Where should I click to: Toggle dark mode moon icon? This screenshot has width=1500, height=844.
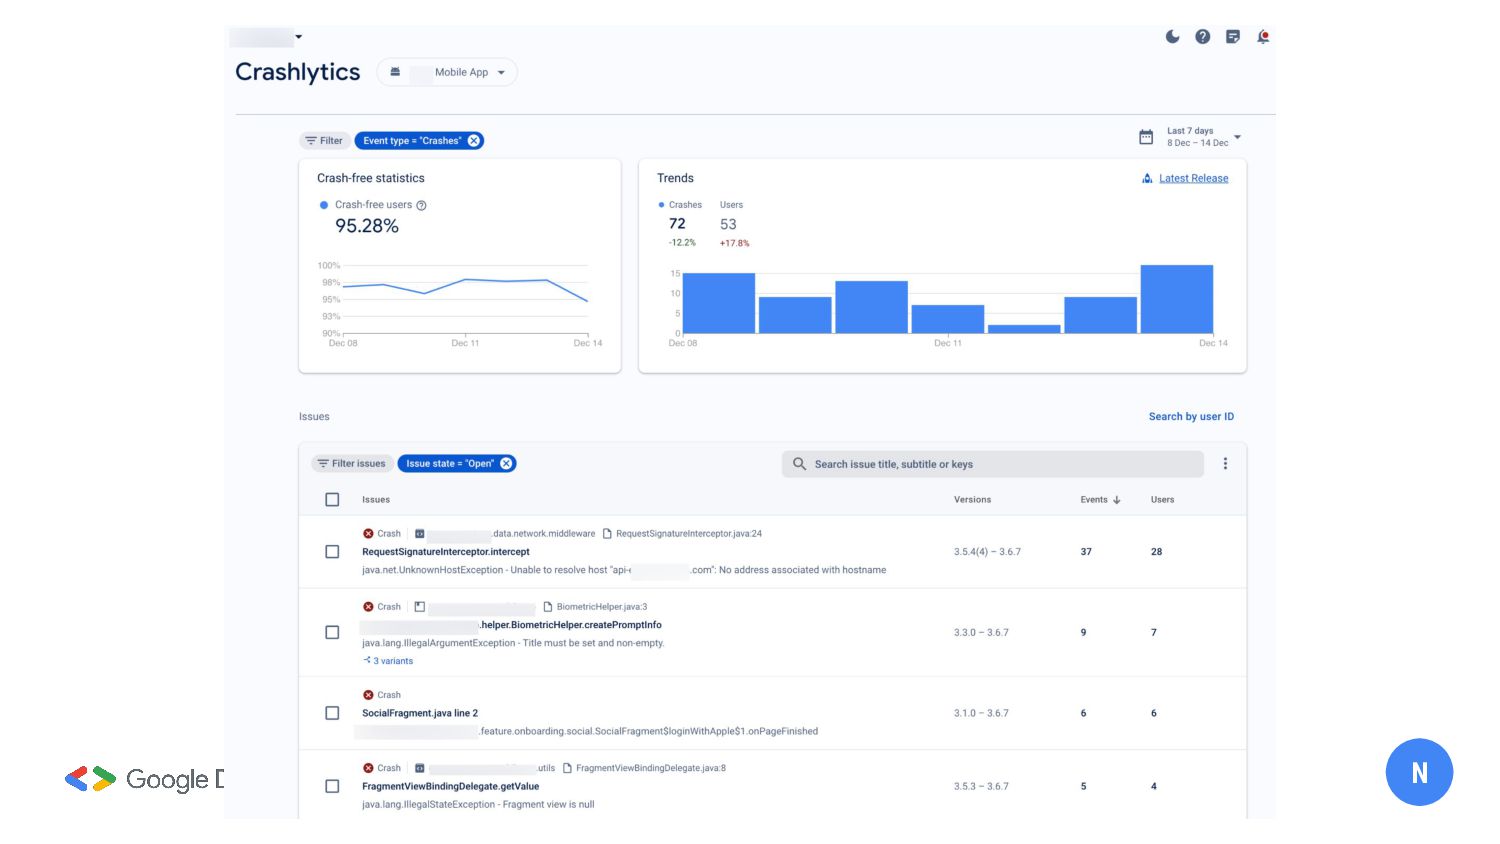click(x=1172, y=37)
